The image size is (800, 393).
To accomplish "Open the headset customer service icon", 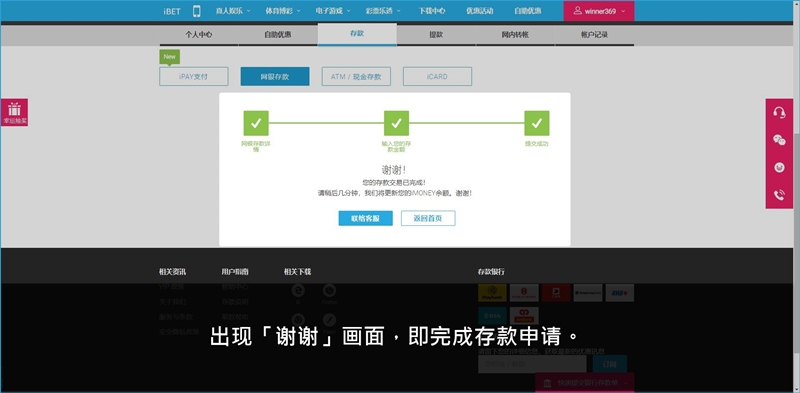I will click(x=779, y=113).
